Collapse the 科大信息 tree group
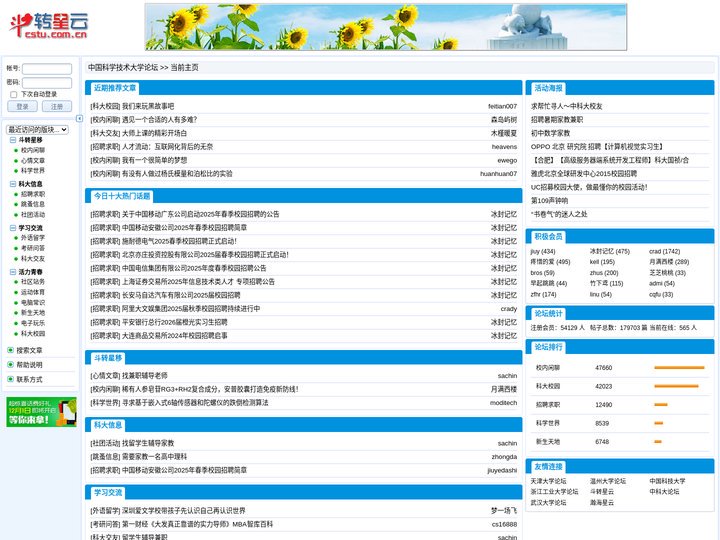Image resolution: width=720 pixels, height=540 pixels. (13, 184)
